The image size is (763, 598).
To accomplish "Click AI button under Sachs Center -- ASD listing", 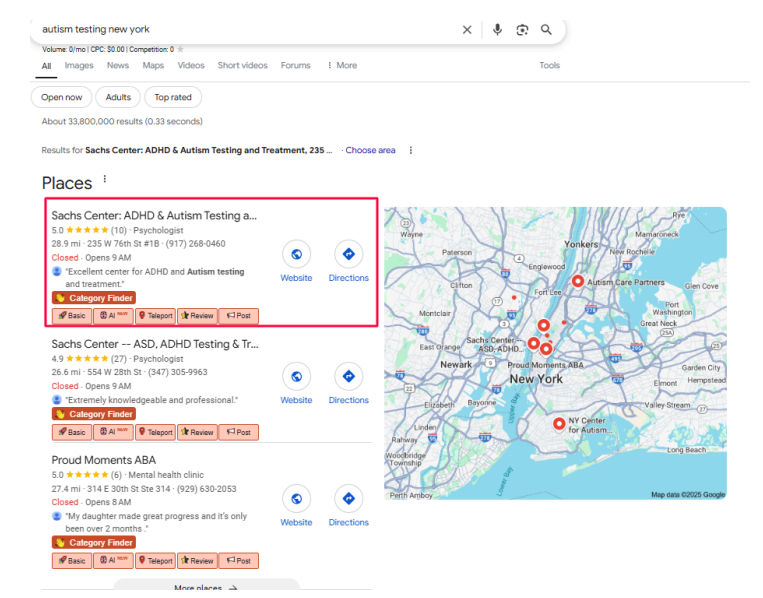I will (113, 432).
